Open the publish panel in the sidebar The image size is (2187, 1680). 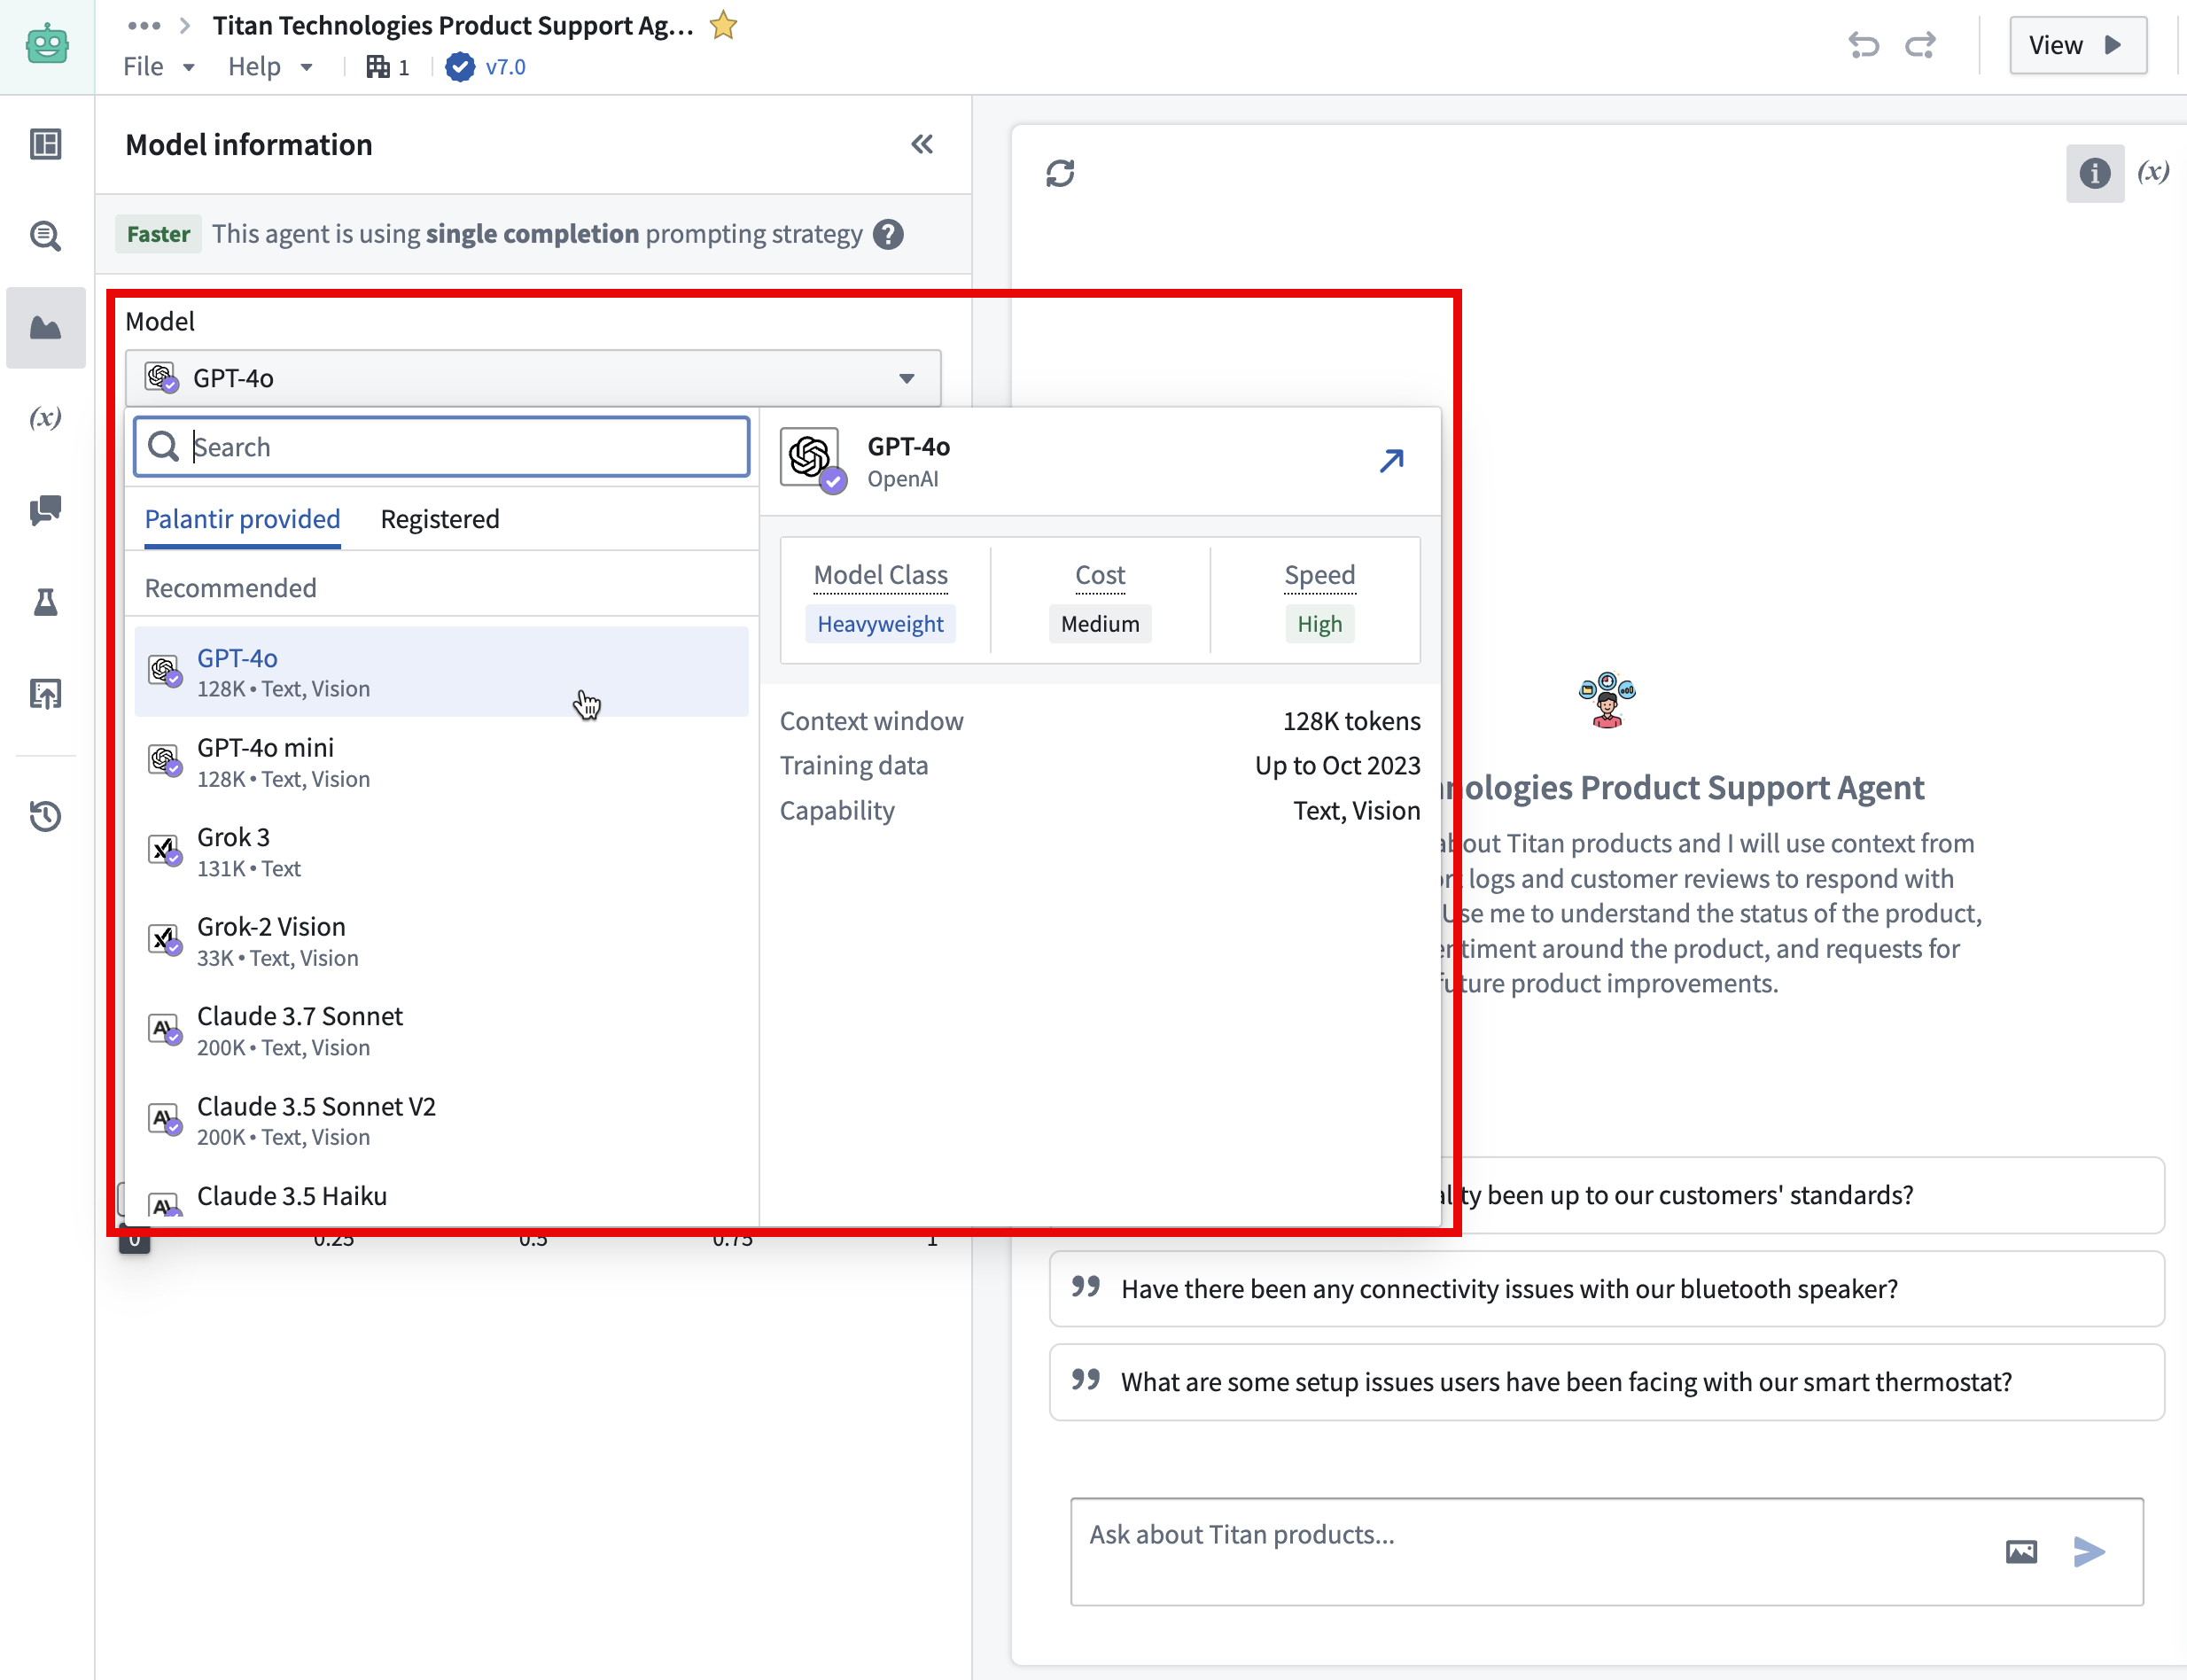(45, 693)
